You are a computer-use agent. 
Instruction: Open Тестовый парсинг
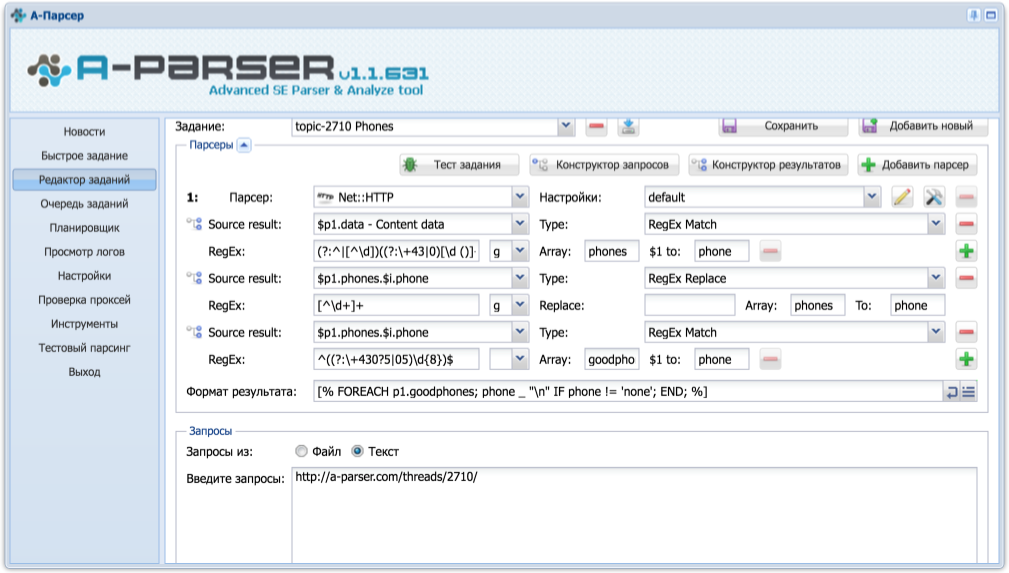click(84, 348)
